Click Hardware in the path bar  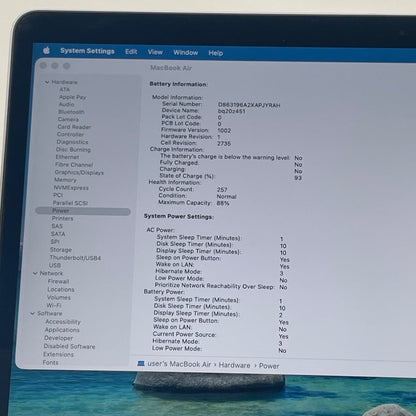click(234, 365)
